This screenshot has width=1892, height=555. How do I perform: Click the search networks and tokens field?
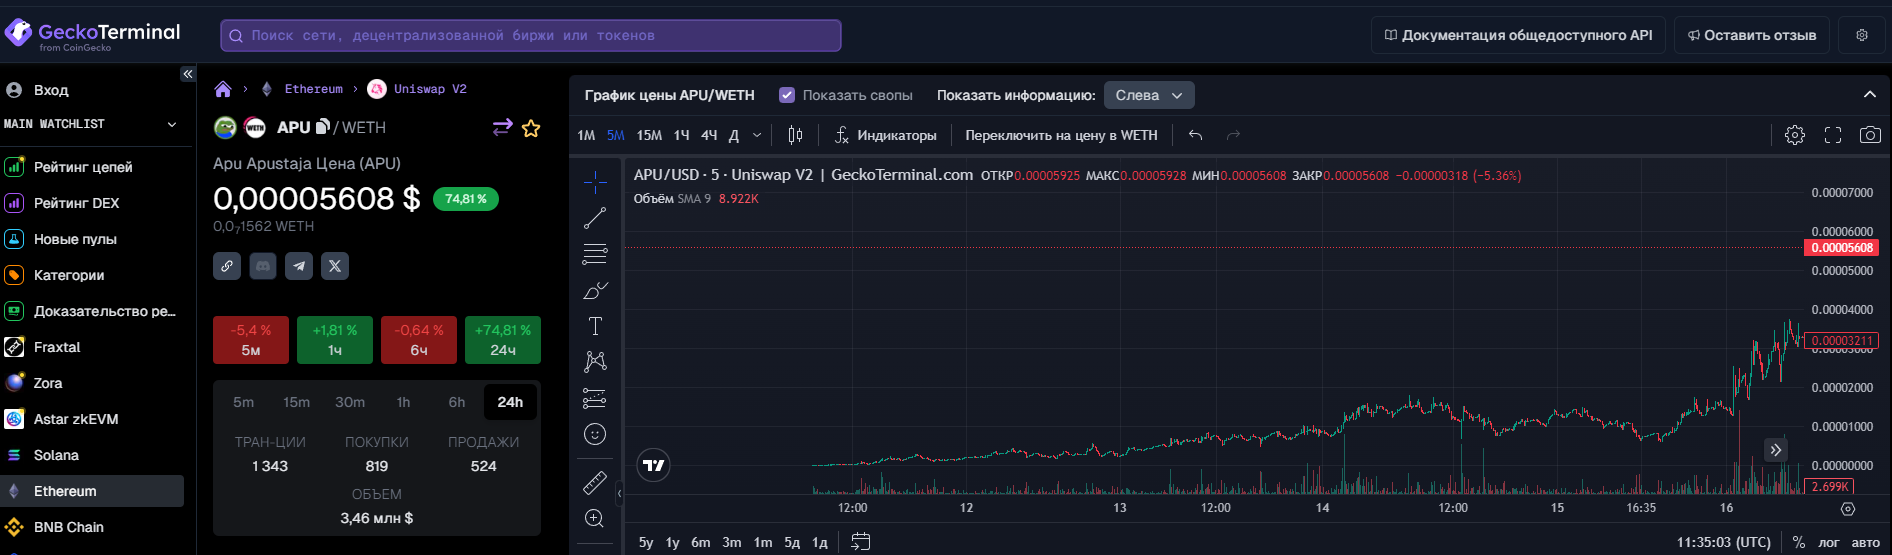pos(531,35)
